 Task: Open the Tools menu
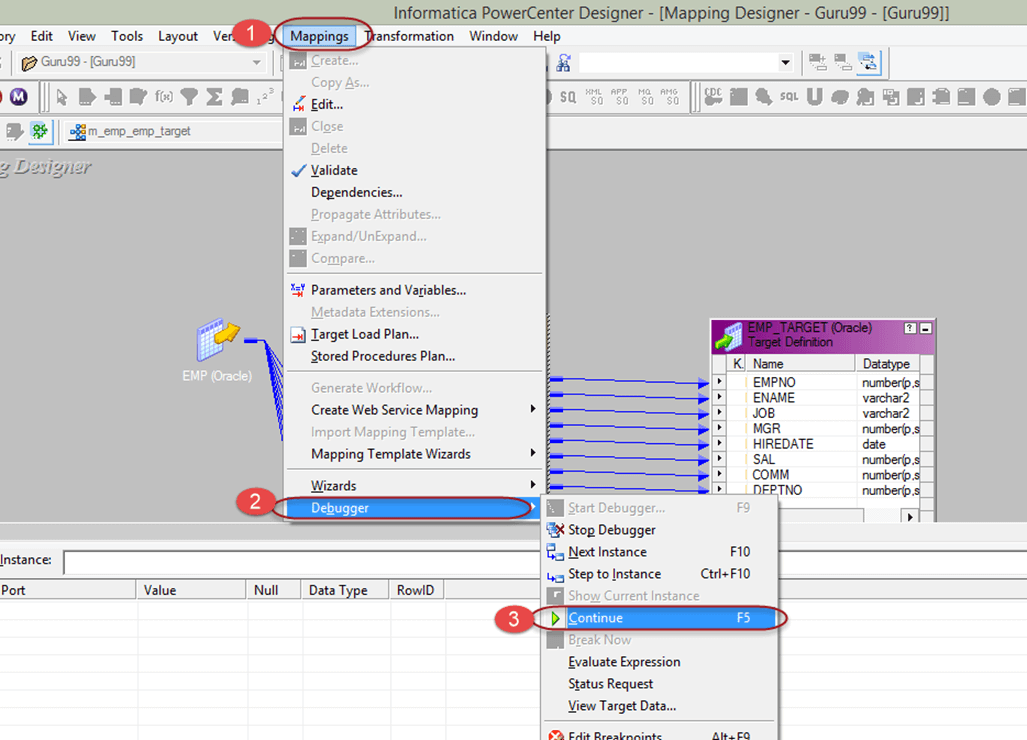tap(127, 36)
